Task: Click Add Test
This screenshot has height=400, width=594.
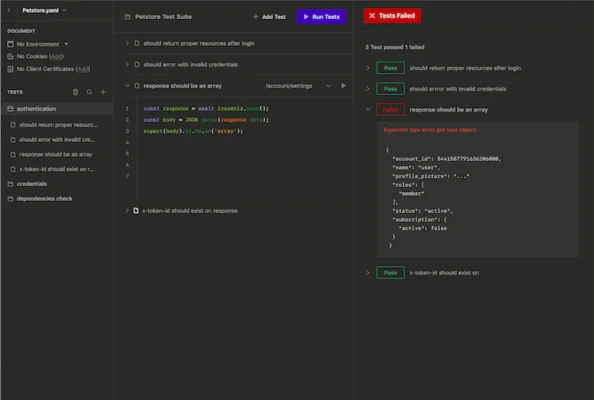Action: (x=269, y=17)
